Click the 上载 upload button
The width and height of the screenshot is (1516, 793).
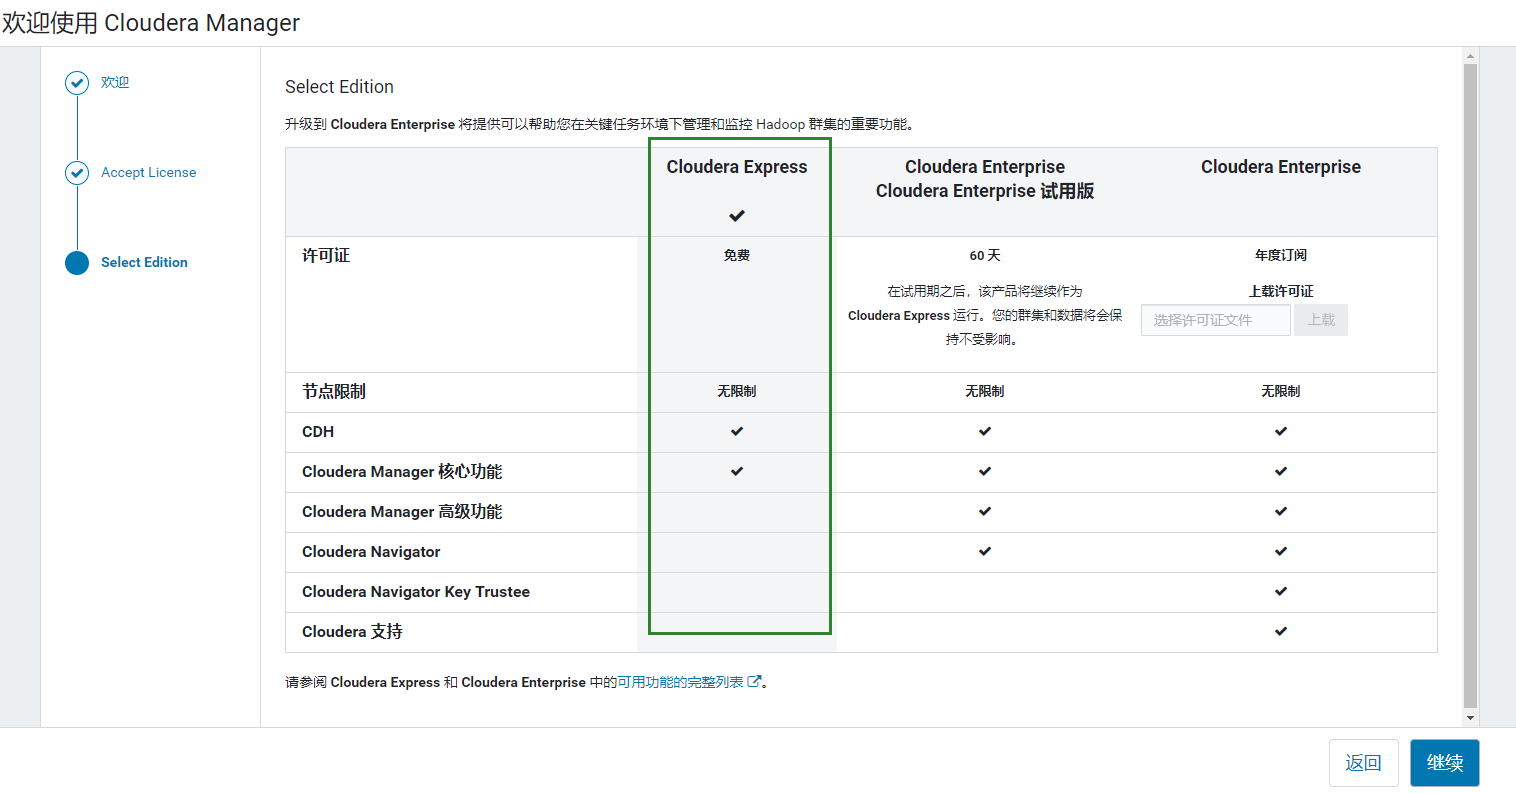pyautogui.click(x=1321, y=320)
